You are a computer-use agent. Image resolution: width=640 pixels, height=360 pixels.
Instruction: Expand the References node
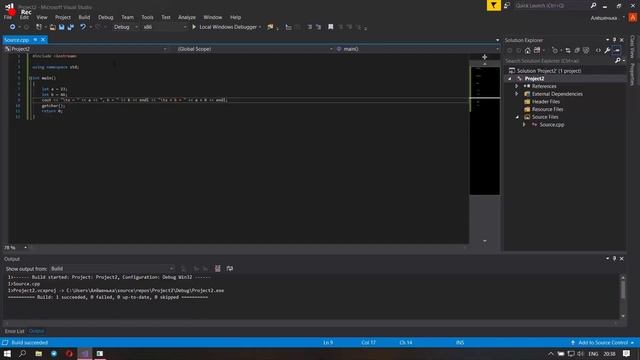tap(517, 87)
